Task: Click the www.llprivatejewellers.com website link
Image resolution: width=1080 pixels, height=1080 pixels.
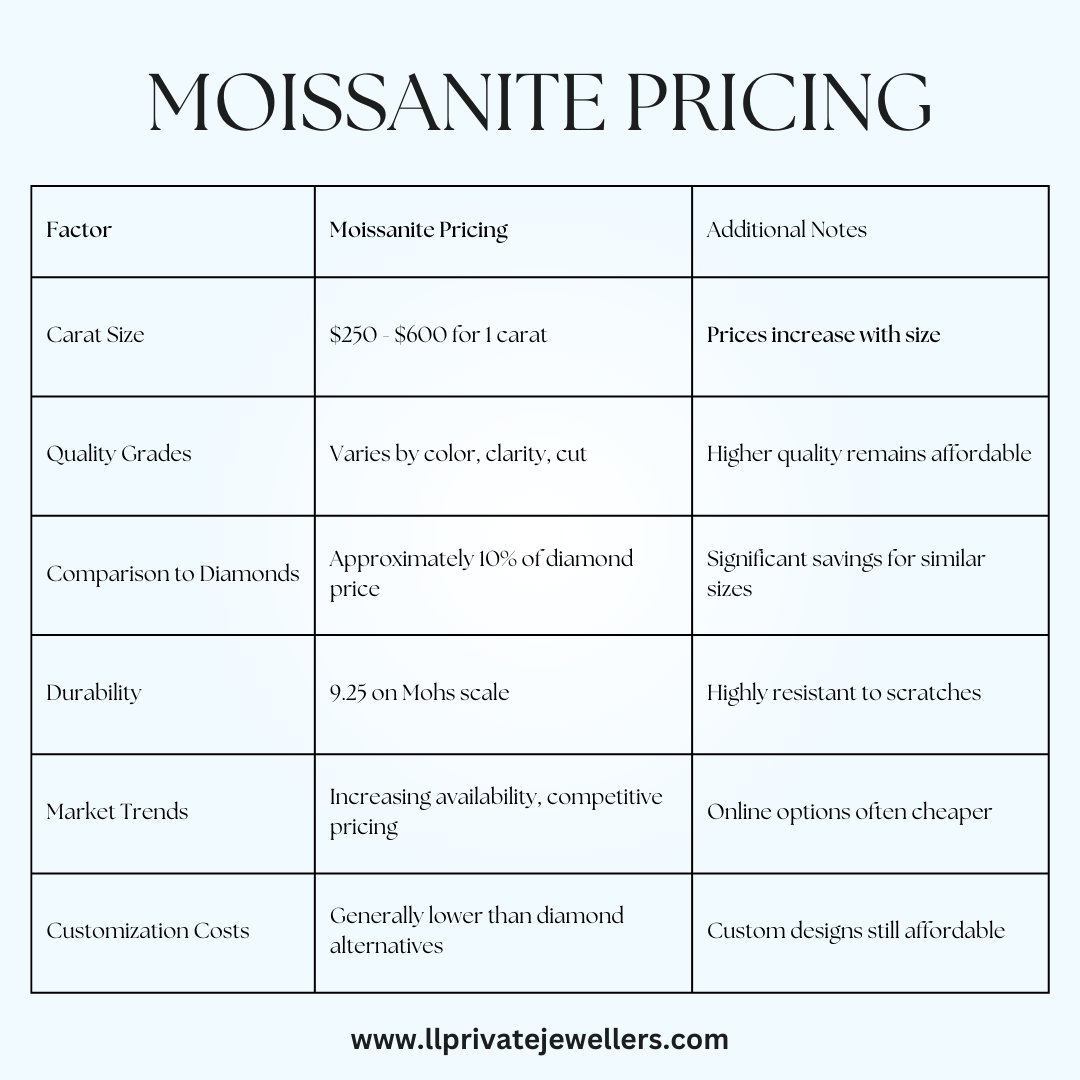Action: point(539,1039)
